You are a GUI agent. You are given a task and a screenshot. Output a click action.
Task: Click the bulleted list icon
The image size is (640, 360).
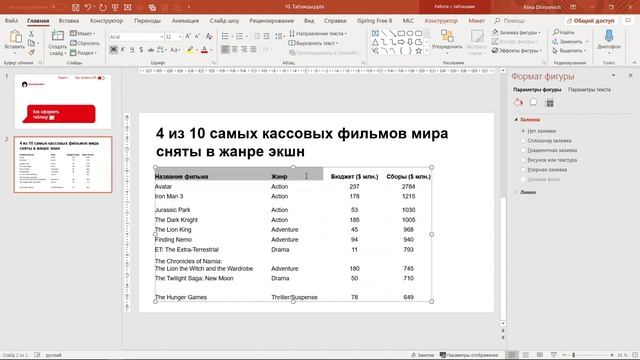tap(225, 36)
